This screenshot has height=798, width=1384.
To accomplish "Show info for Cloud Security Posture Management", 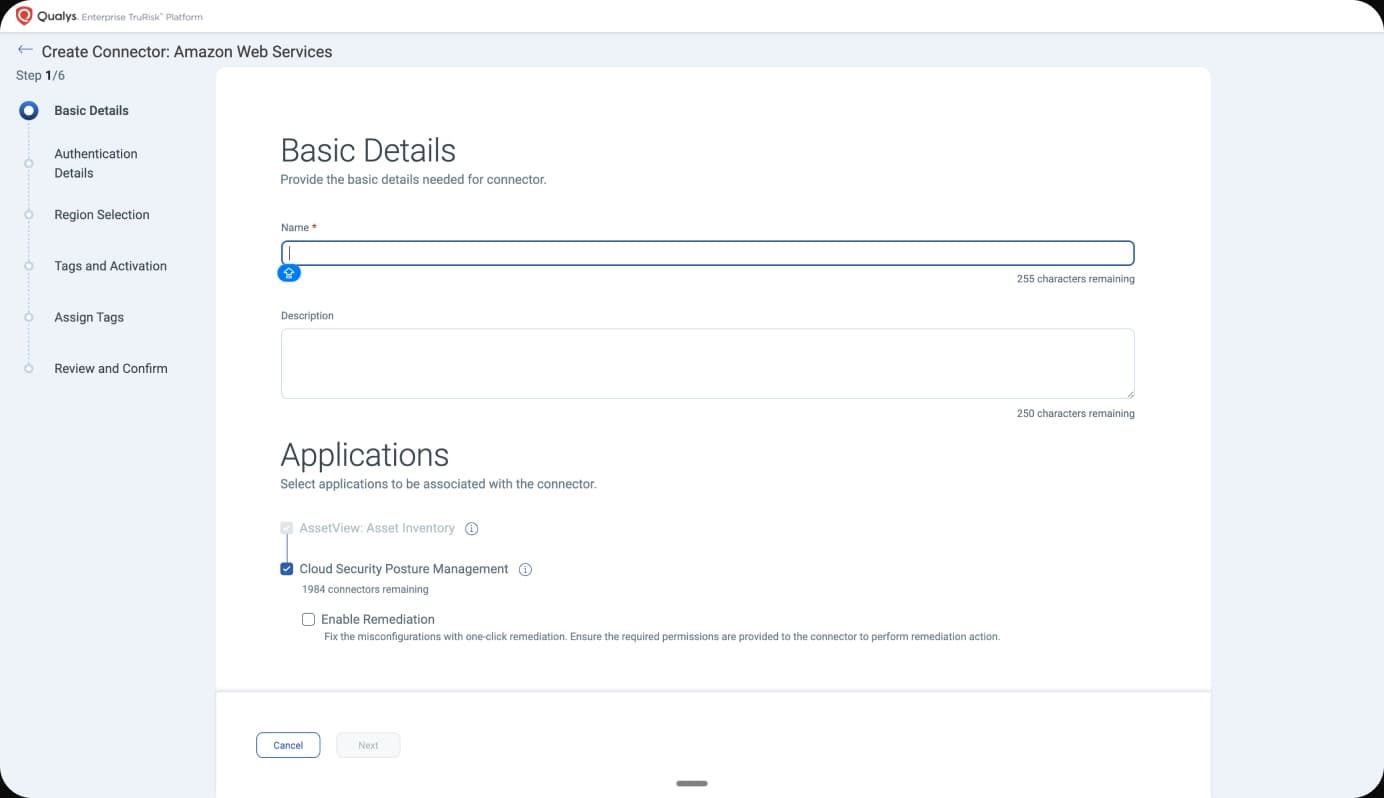I will 526,569.
